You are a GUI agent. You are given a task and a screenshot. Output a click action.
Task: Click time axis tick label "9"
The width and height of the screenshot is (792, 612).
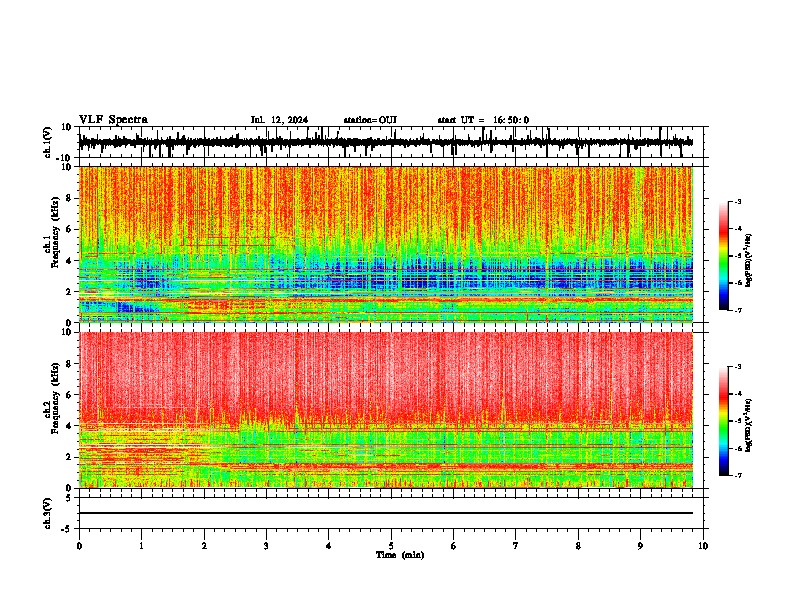[640, 546]
